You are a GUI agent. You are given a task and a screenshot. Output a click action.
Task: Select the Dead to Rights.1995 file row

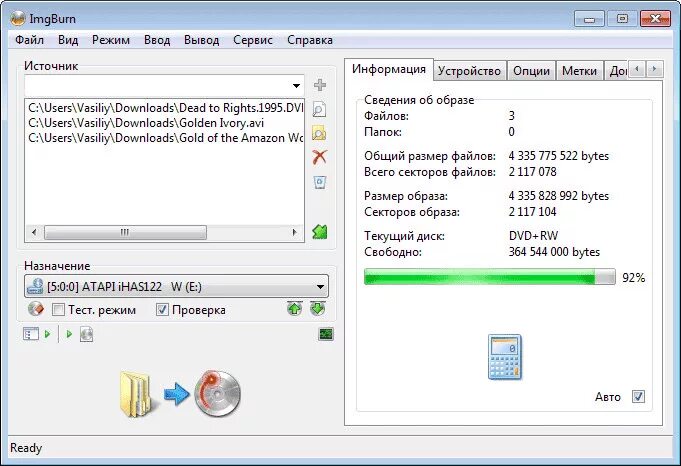click(x=165, y=108)
